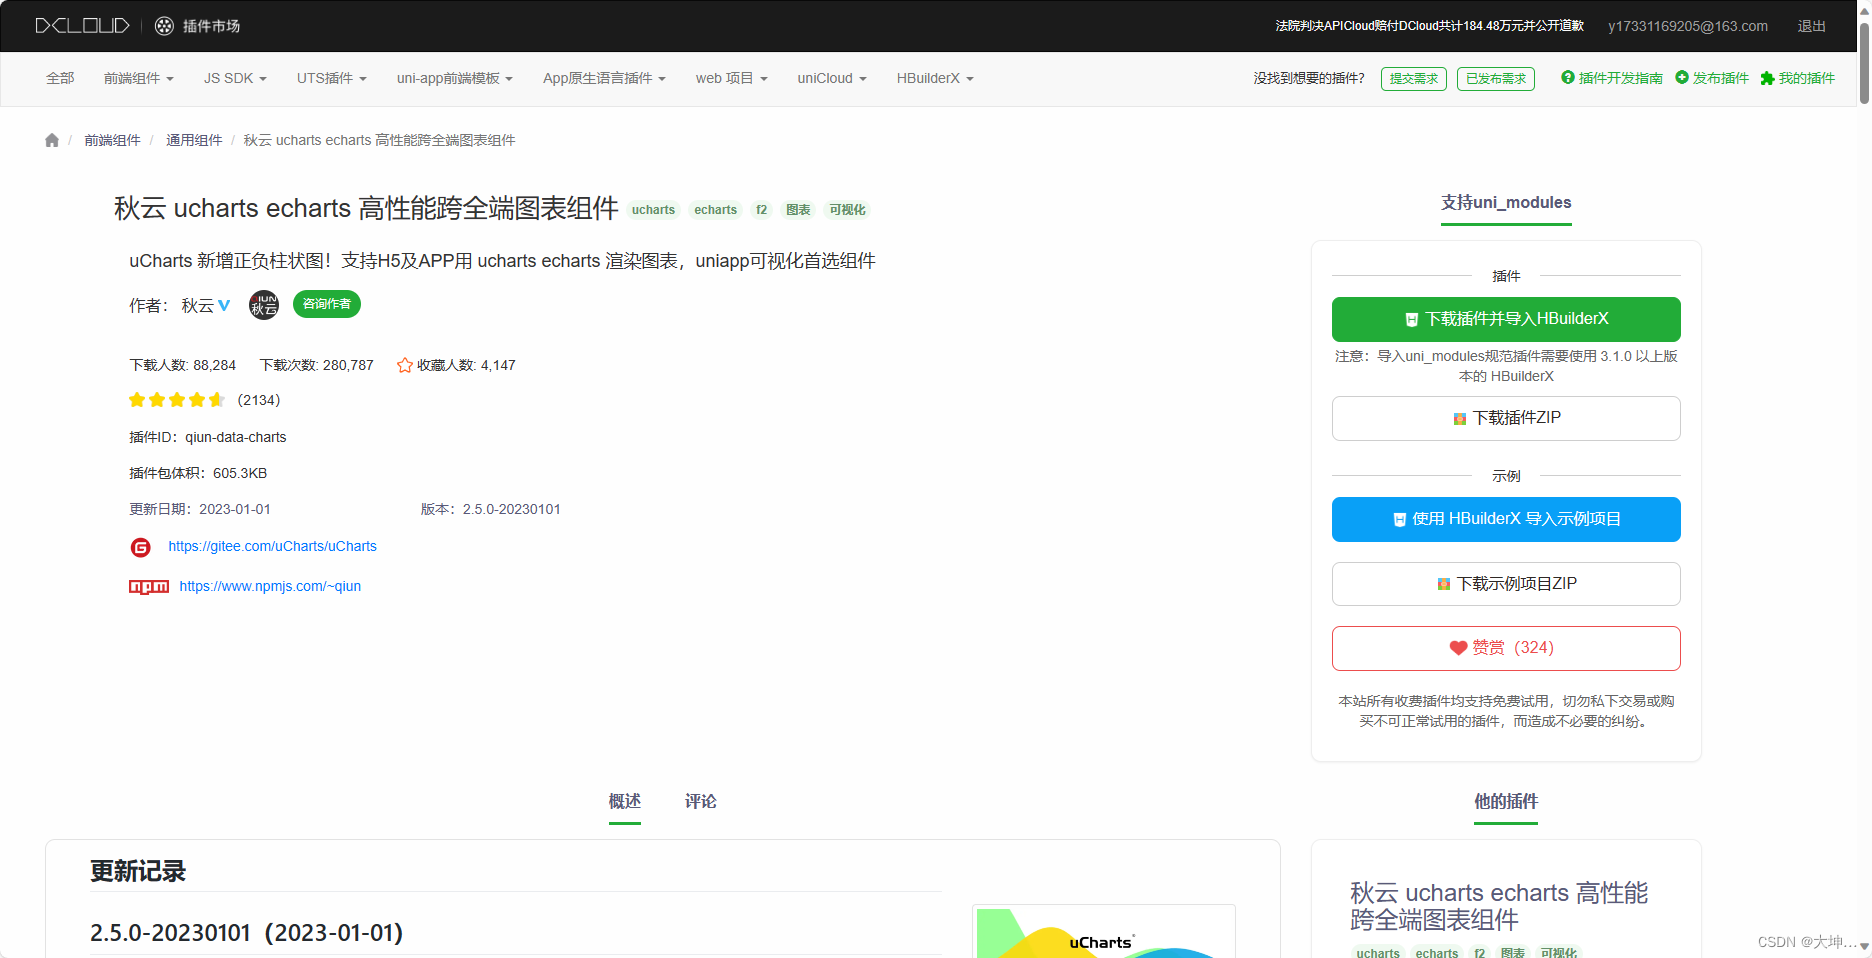Click the 插件ID qiun-data-charts text
This screenshot has height=958, width=1872.
coord(208,437)
